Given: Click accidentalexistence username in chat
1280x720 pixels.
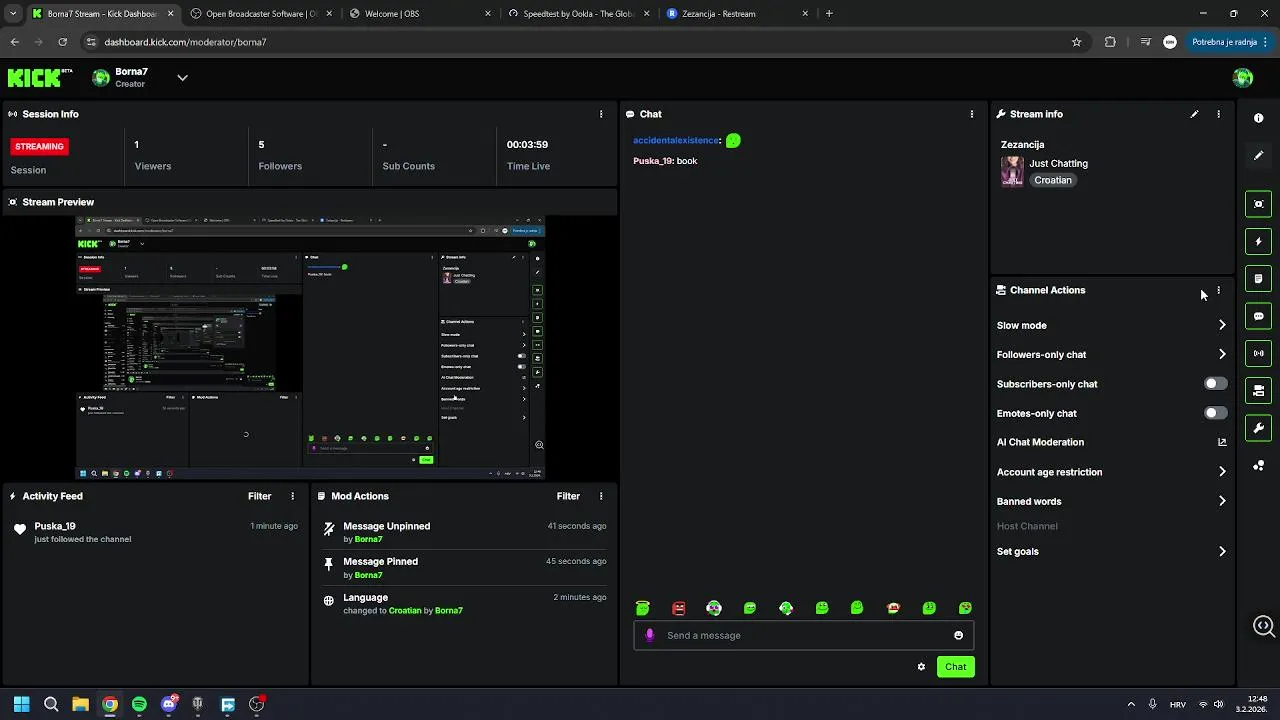Looking at the screenshot, I should (x=675, y=141).
